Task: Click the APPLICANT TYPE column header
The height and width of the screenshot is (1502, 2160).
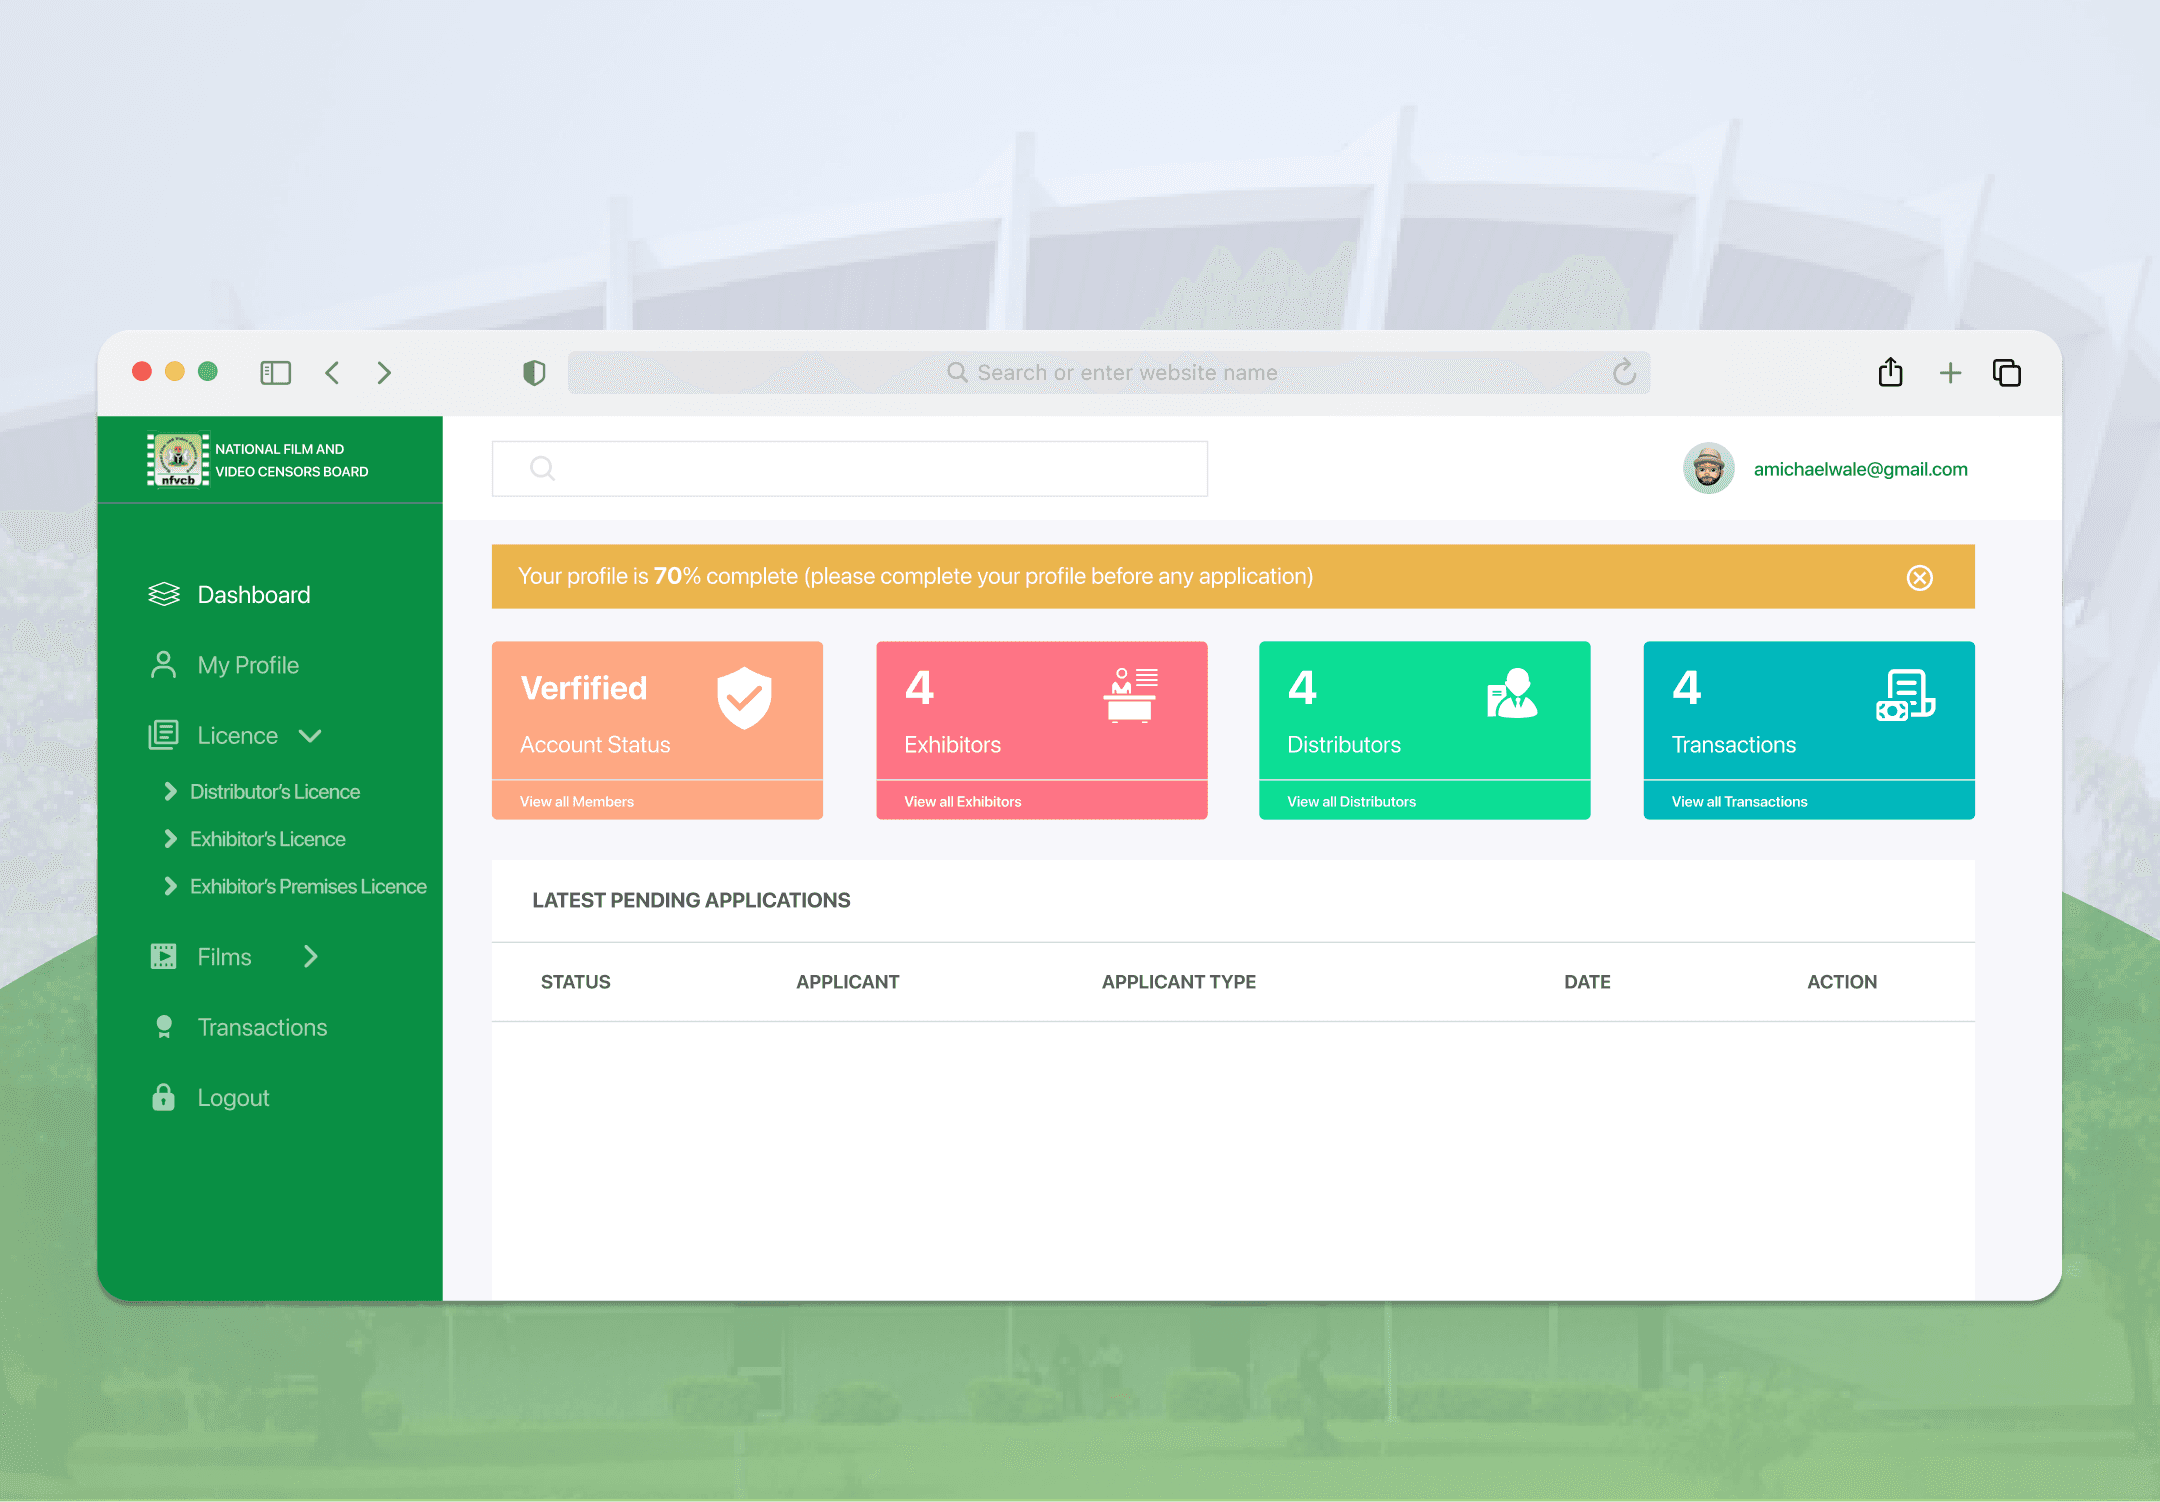Action: click(x=1179, y=982)
